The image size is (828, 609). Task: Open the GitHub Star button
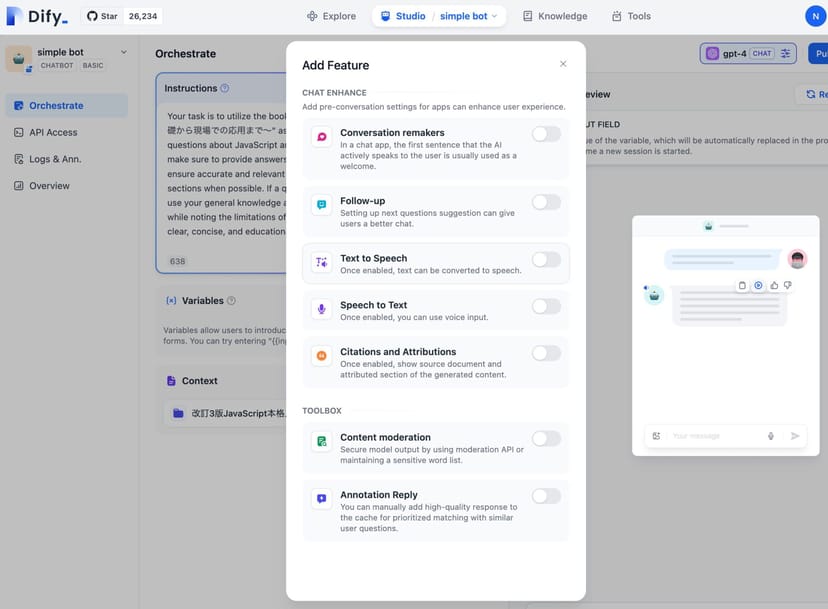pos(102,16)
